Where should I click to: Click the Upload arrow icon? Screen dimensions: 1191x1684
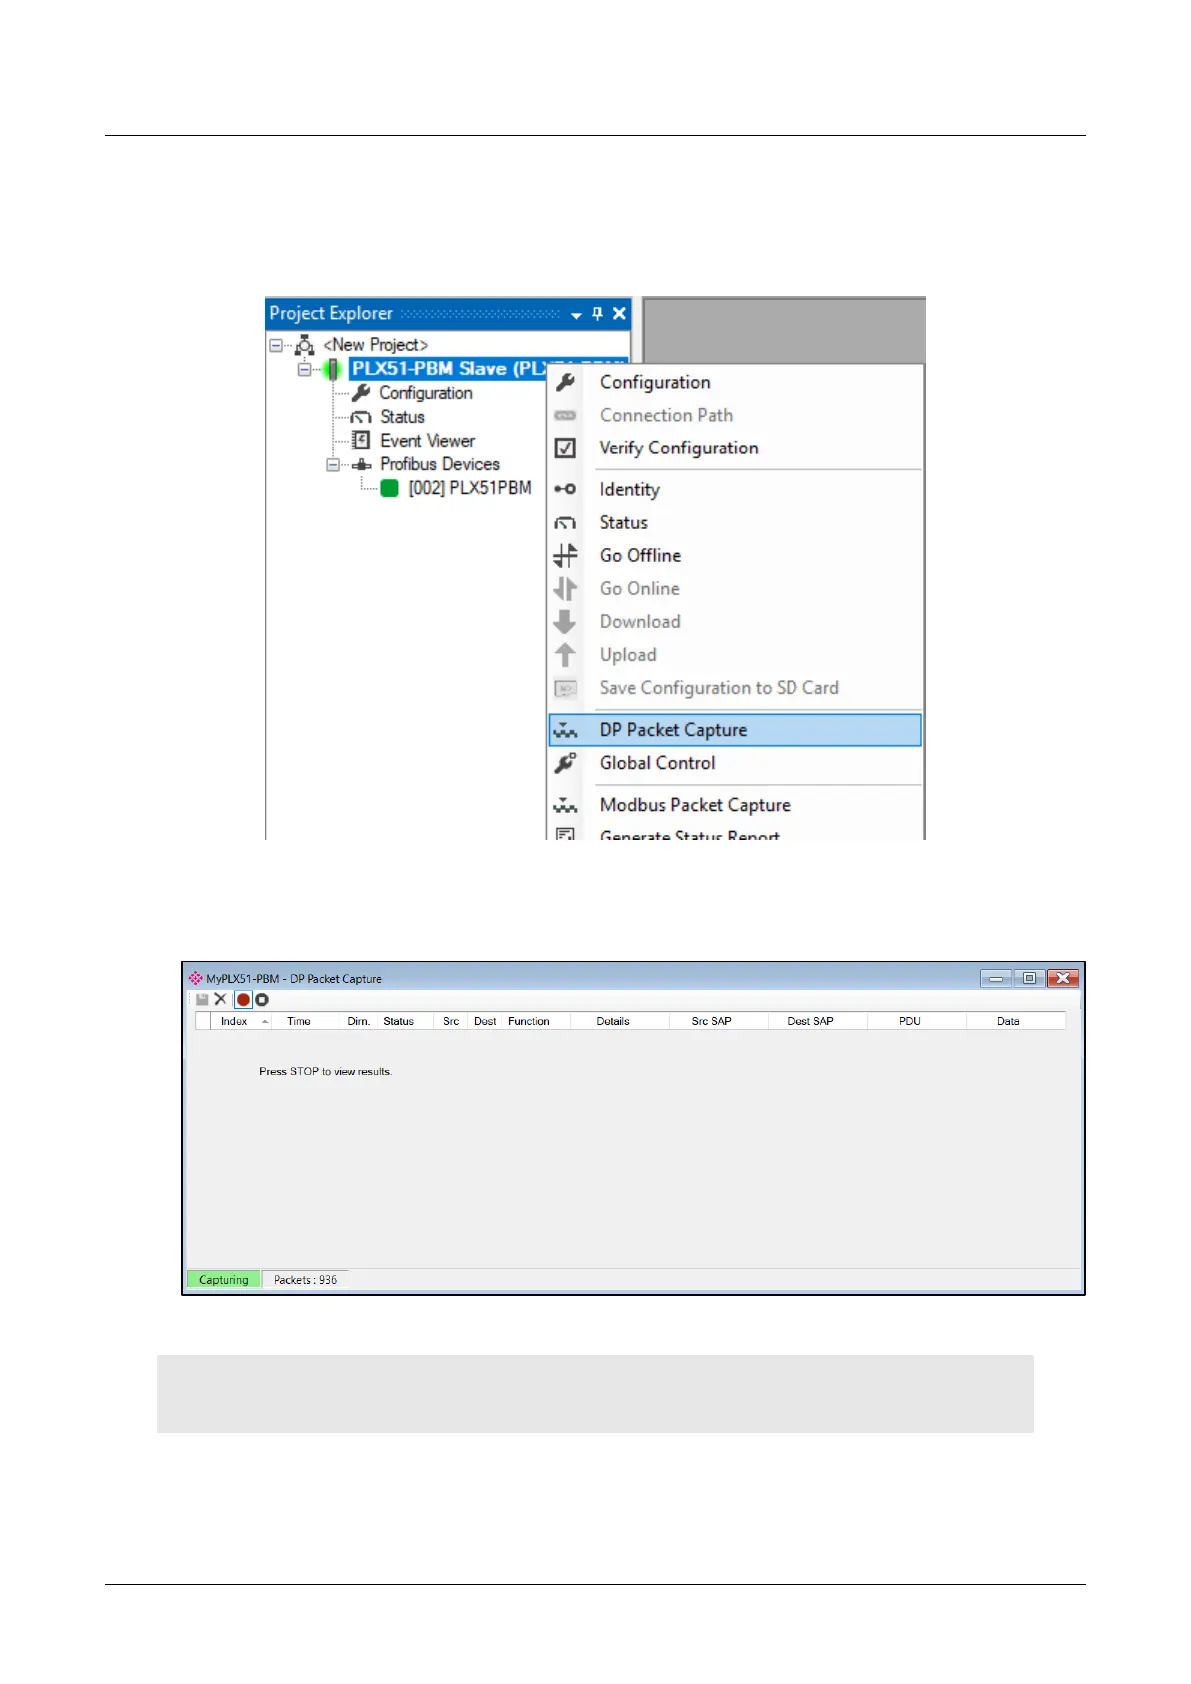pos(565,655)
